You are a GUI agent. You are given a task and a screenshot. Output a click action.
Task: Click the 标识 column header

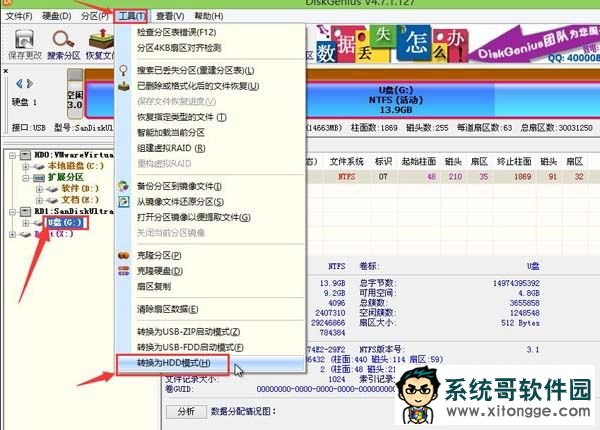coord(383,161)
